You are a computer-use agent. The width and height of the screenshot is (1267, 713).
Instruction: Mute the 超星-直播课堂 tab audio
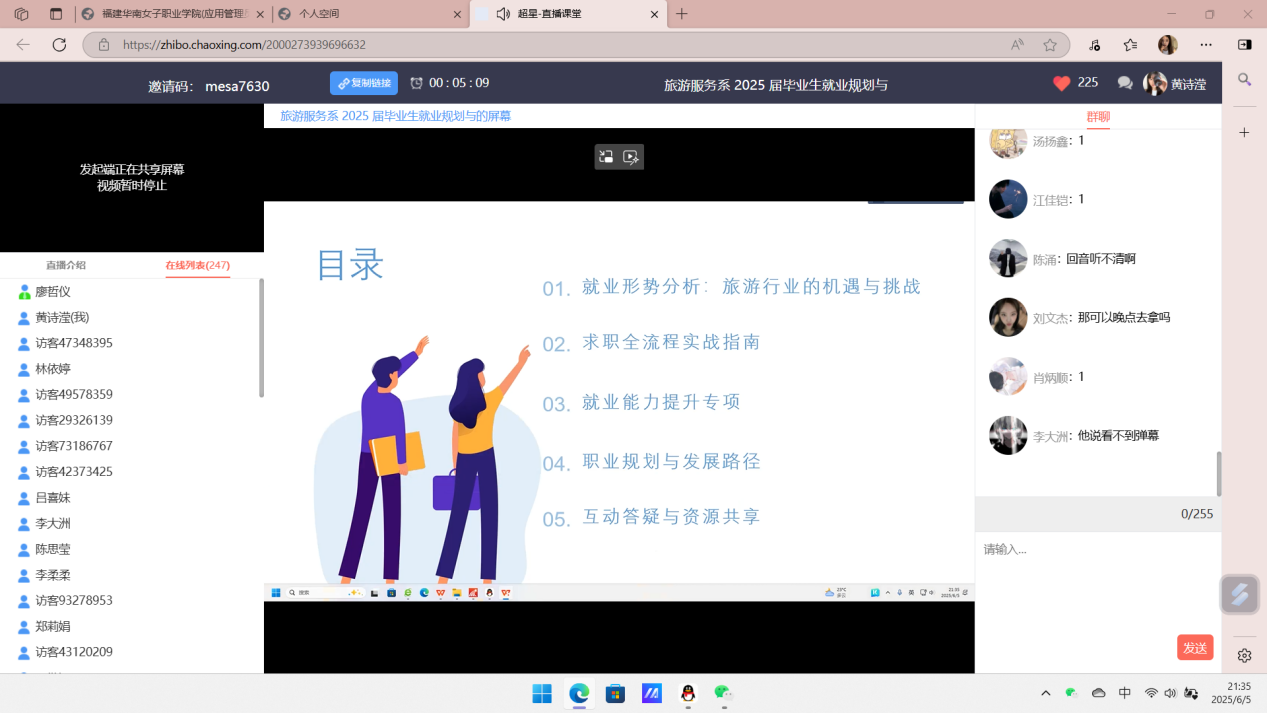503,14
